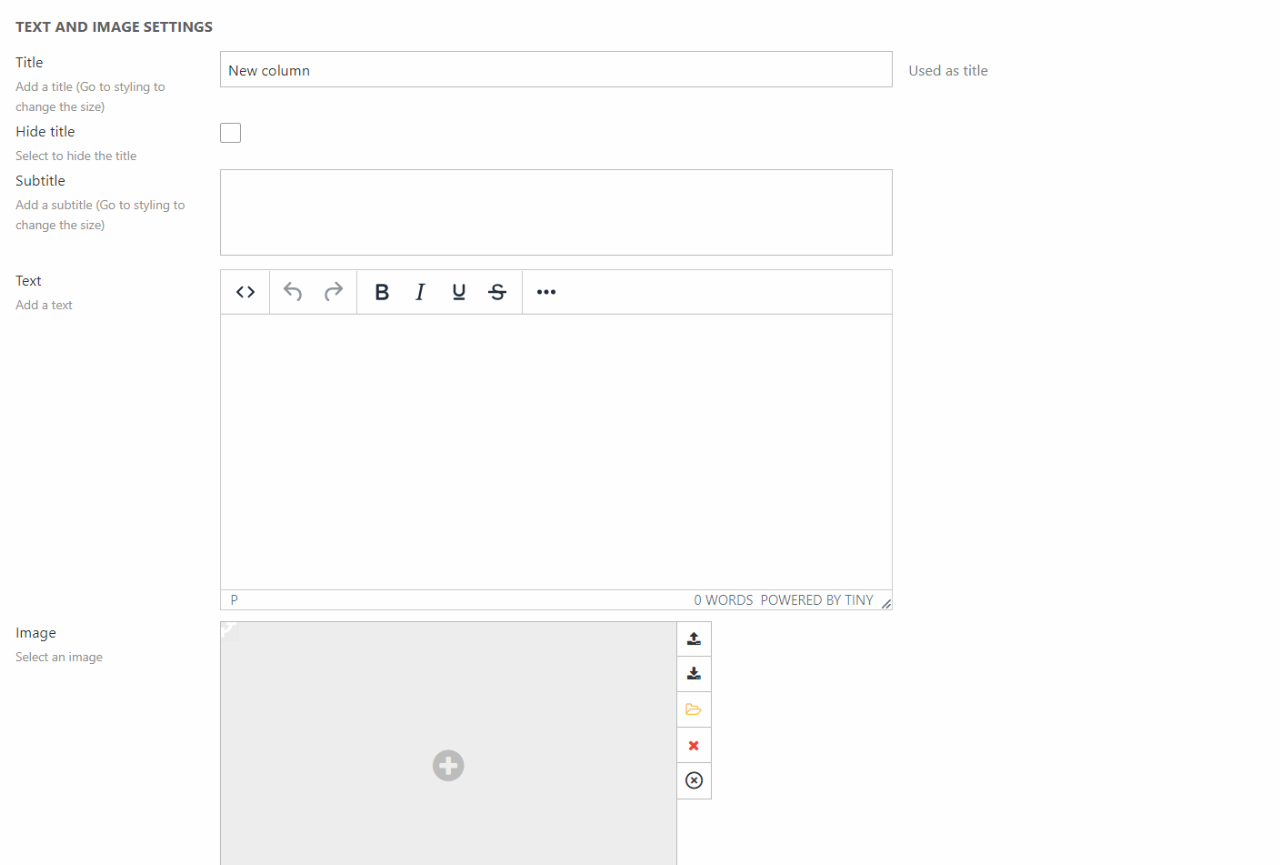Click inside the rich text editor body
The height and width of the screenshot is (865, 1280).
pos(556,450)
